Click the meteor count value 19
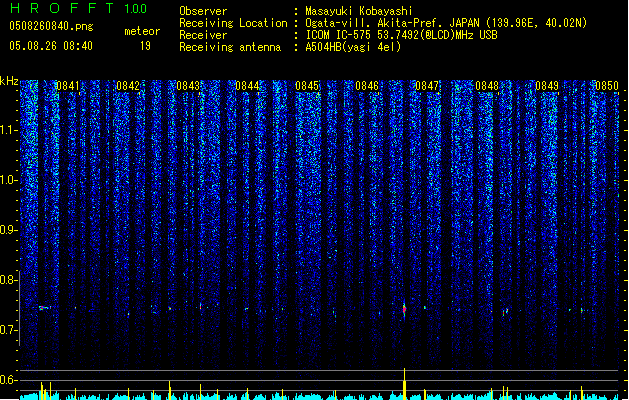Viewport: 629px width, 400px height. 145,46
